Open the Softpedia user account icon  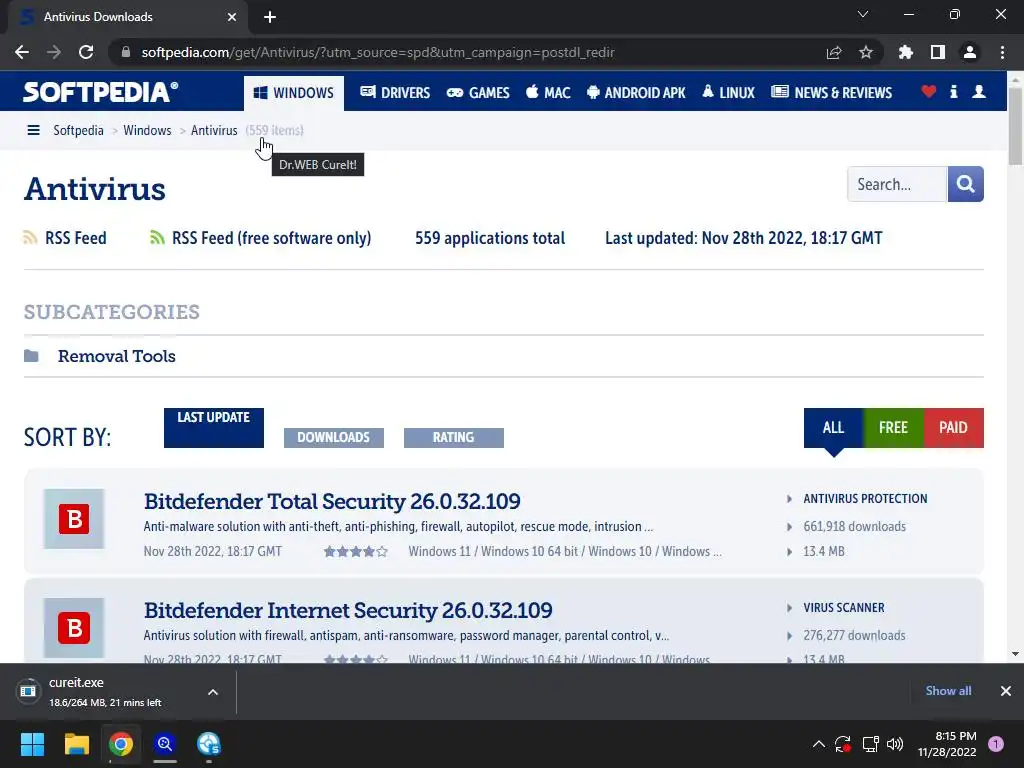coord(979,91)
